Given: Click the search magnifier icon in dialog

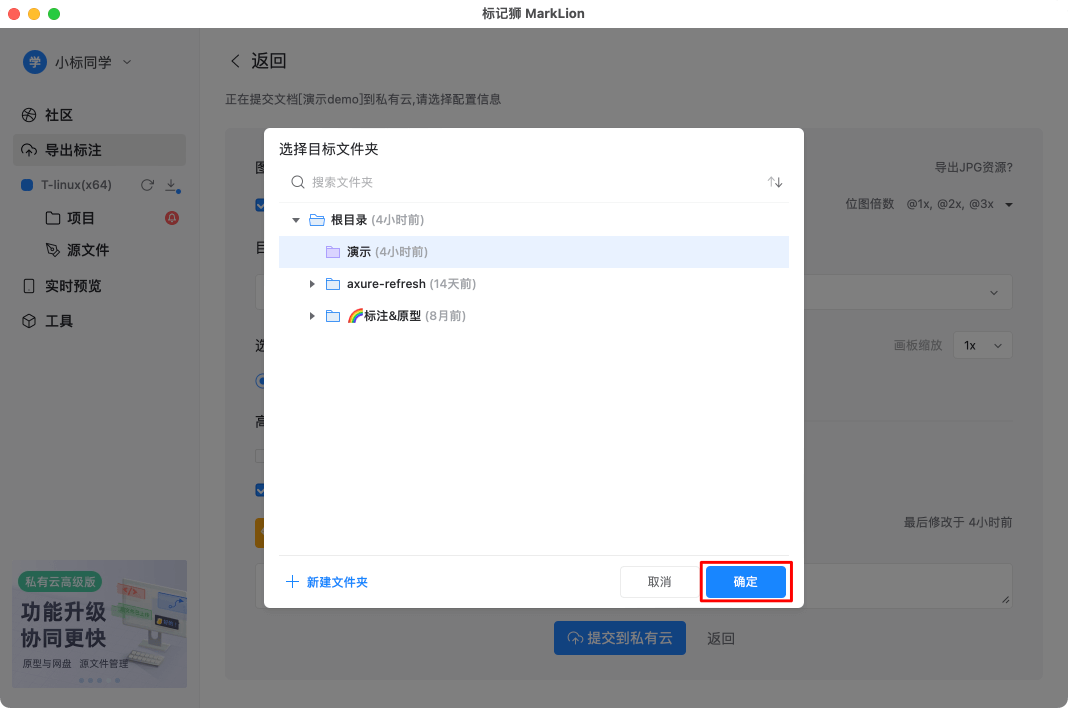Looking at the screenshot, I should point(297,182).
